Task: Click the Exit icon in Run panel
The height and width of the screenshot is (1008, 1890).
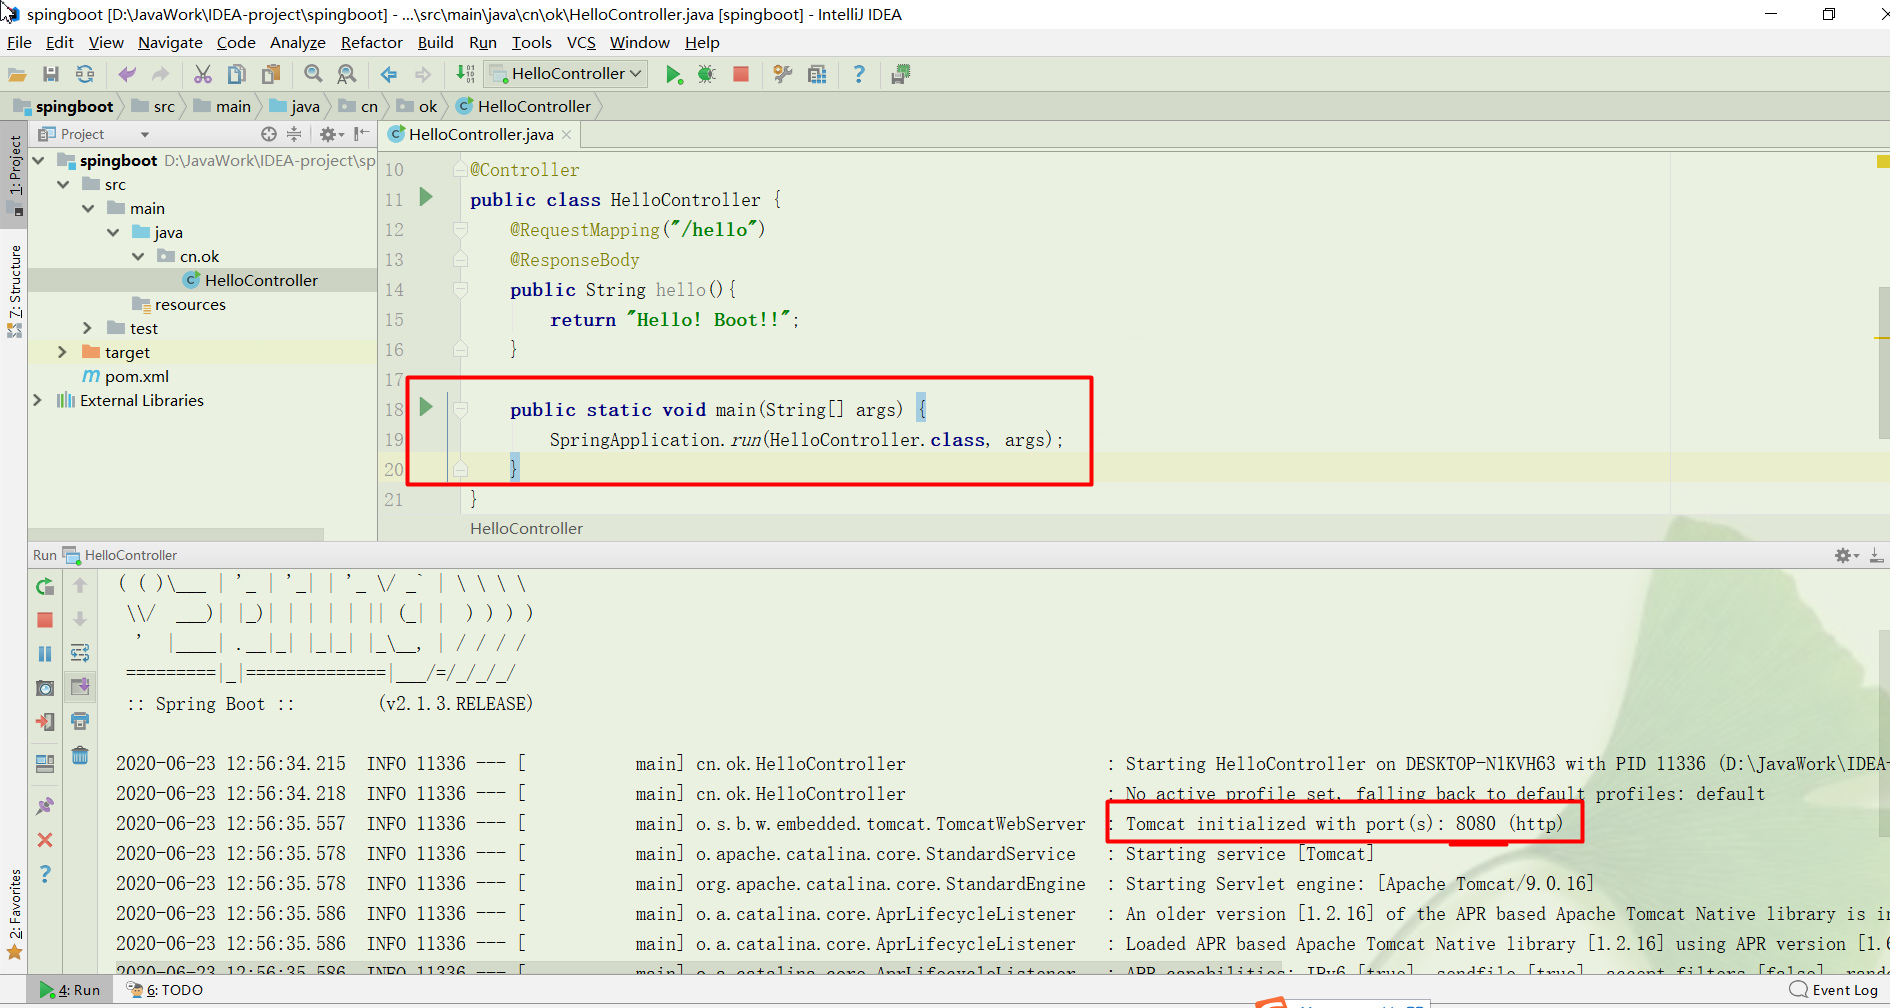Action: click(x=45, y=722)
